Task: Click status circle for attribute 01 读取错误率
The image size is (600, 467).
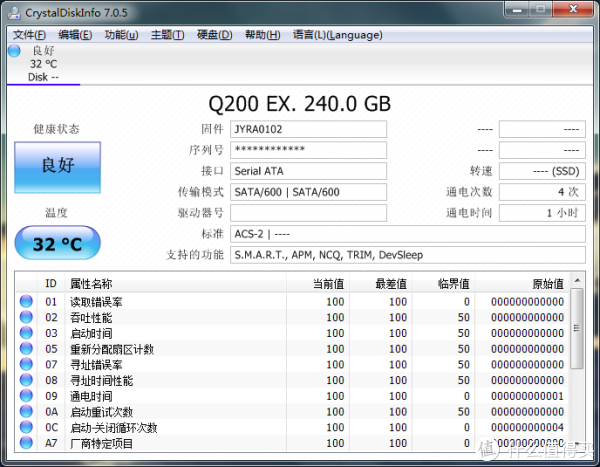Action: (26, 302)
